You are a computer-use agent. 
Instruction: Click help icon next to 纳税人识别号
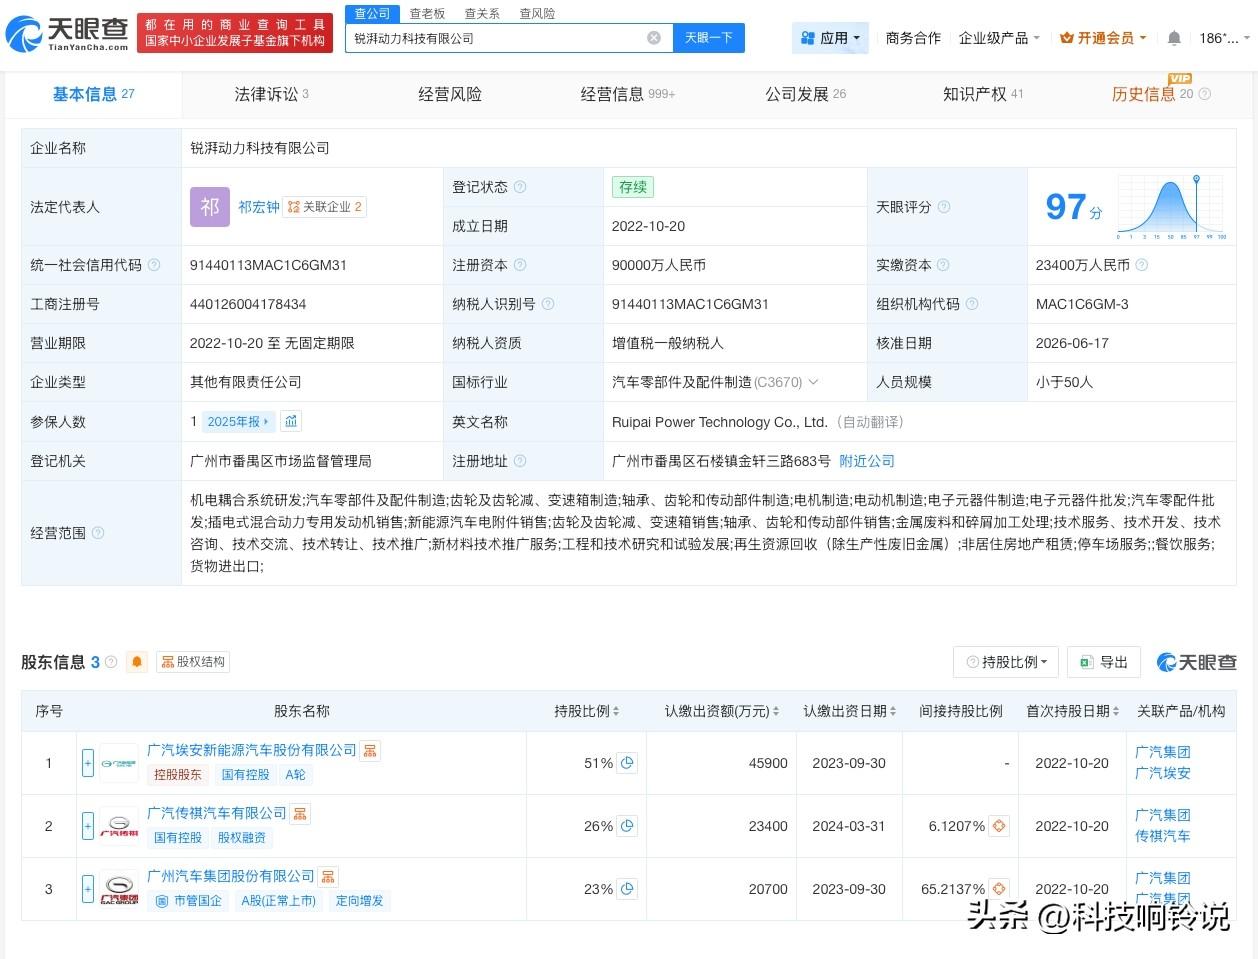pos(548,304)
